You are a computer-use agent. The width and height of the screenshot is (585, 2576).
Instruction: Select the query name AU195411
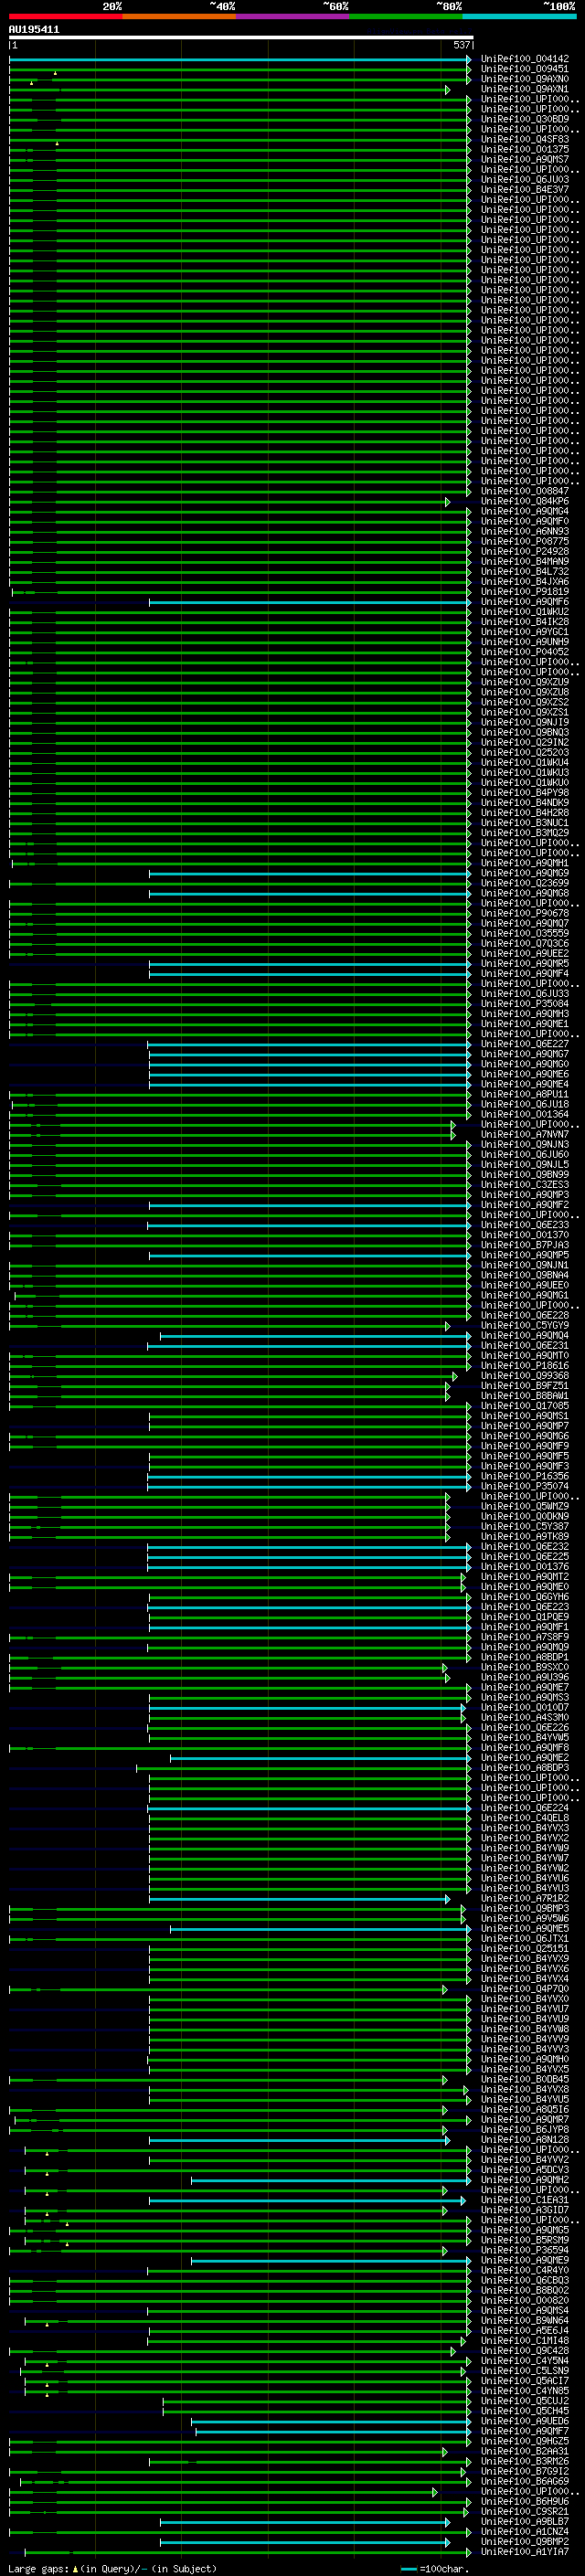tap(34, 29)
